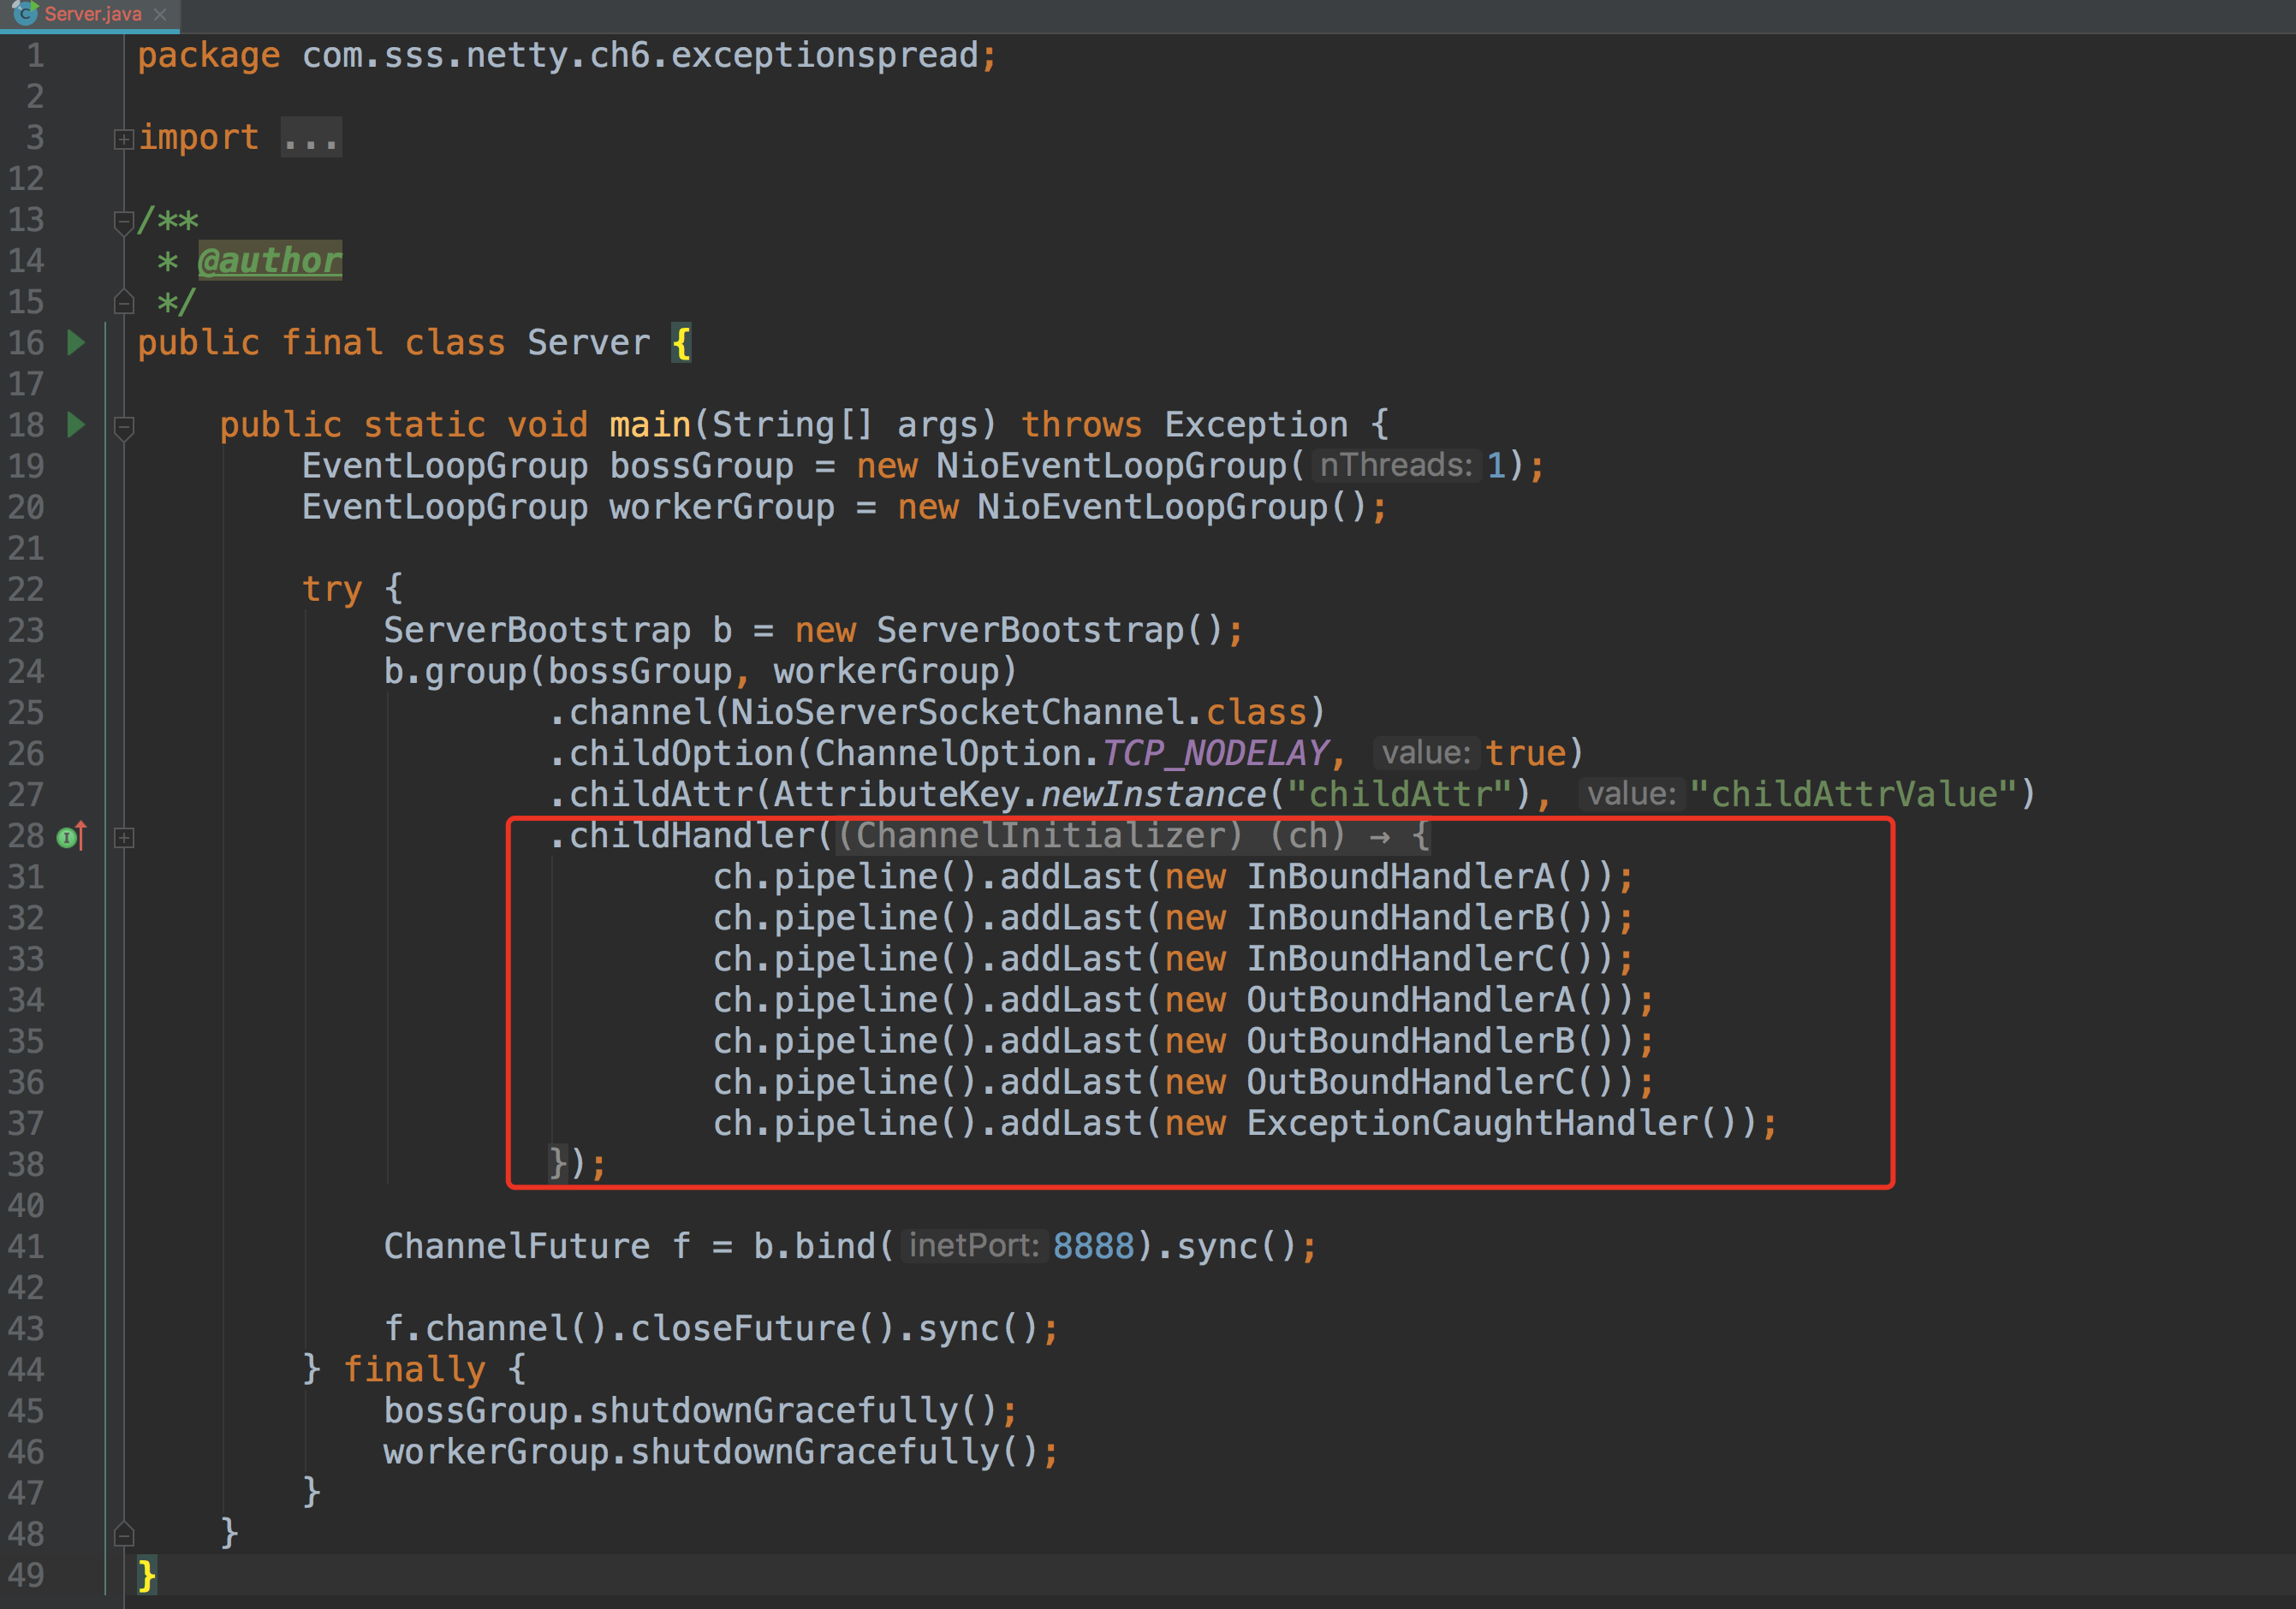2296x1609 pixels.
Task: Click the closing brace on line 49
Action: pyautogui.click(x=147, y=1576)
